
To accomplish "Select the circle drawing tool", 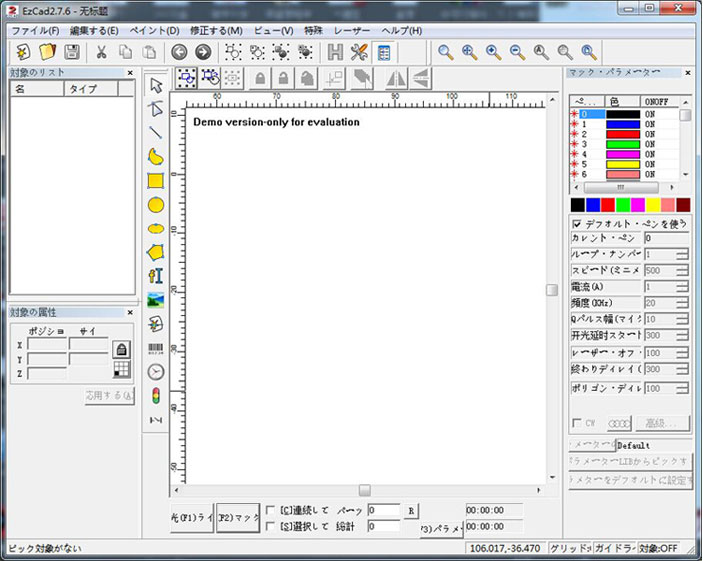I will (x=156, y=205).
